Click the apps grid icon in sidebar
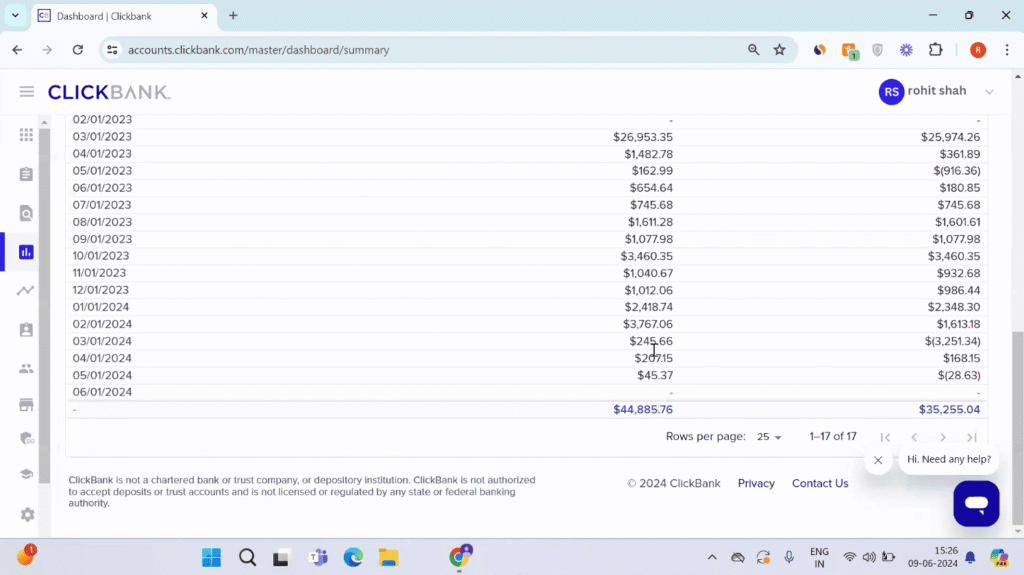The image size is (1024, 575). pyautogui.click(x=26, y=135)
